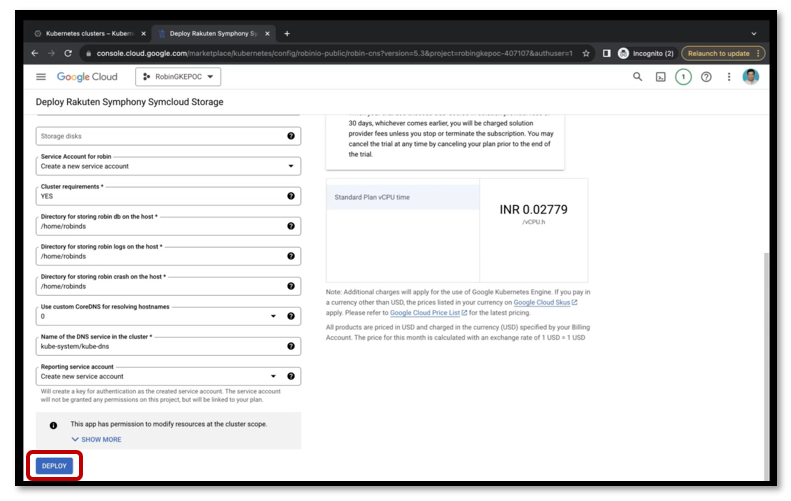The width and height of the screenshot is (791, 501).
Task: Click the INR 0.02779 price value
Action: tap(533, 209)
